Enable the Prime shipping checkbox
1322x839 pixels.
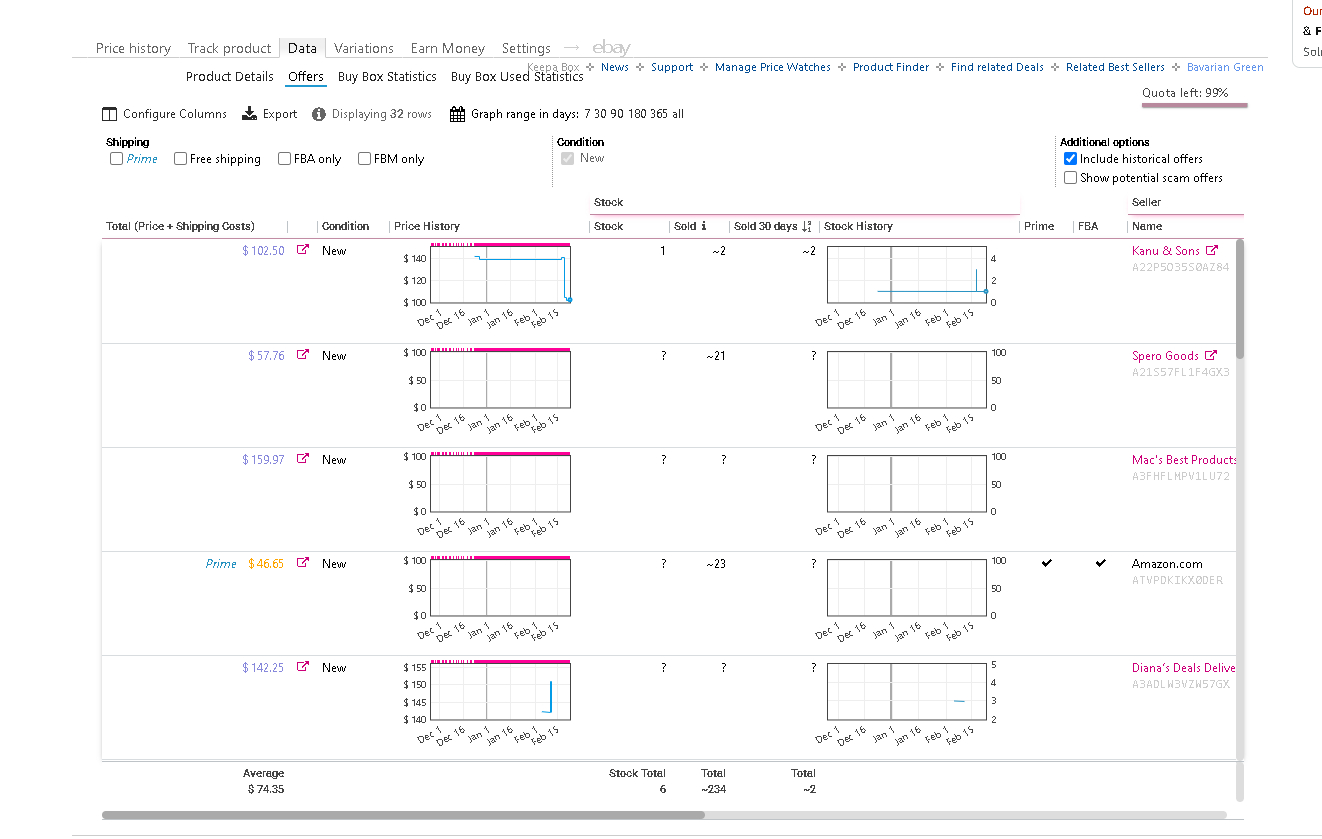click(117, 158)
